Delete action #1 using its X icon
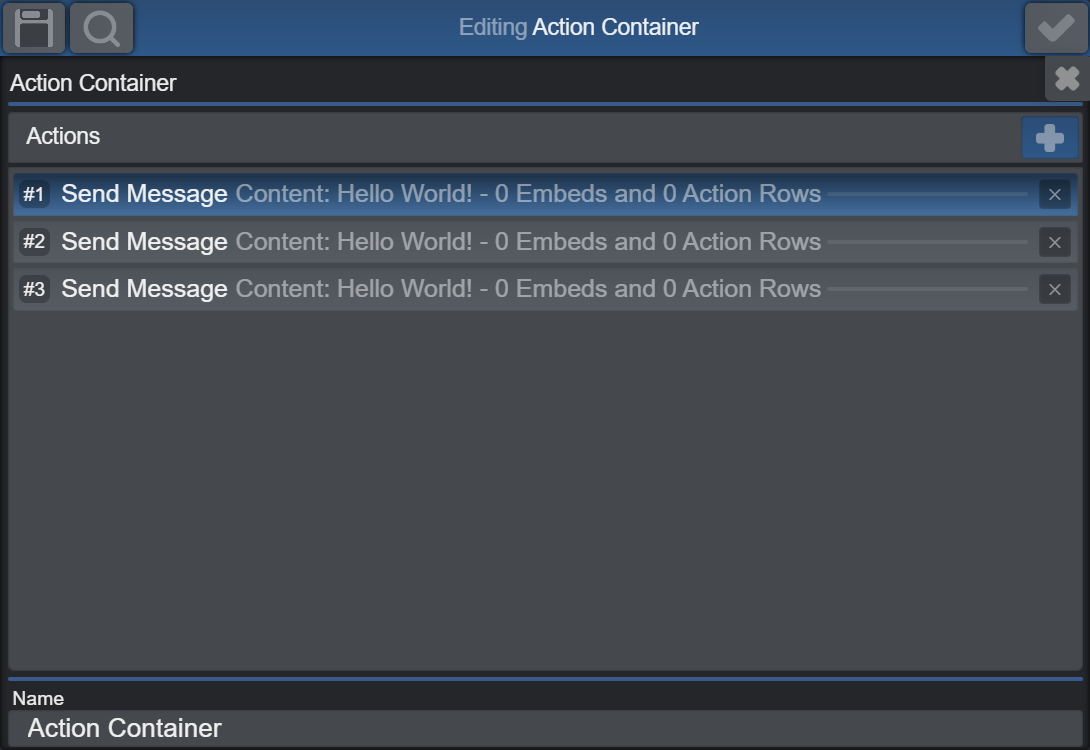Screen dimensions: 1090x750 pyautogui.click(x=1054, y=195)
